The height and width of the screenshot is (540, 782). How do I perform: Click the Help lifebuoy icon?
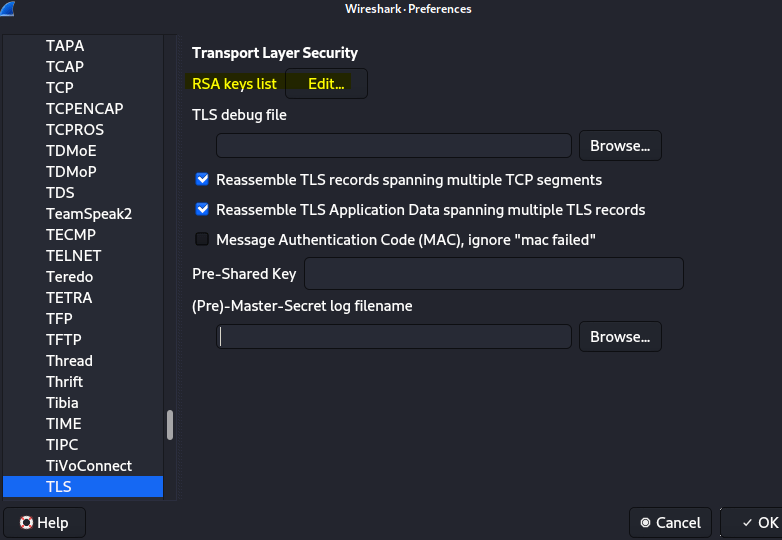26,523
